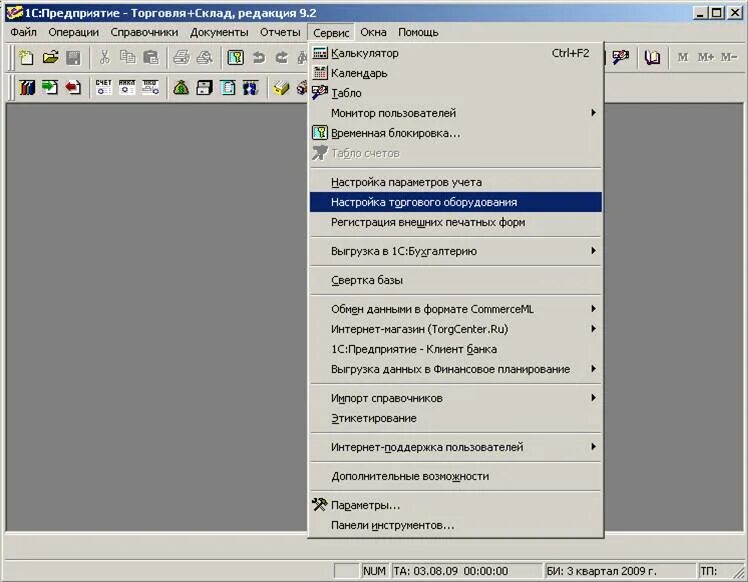Viewport: 748px width, 582px height.
Task: Open the Помощь menu
Action: click(x=418, y=32)
